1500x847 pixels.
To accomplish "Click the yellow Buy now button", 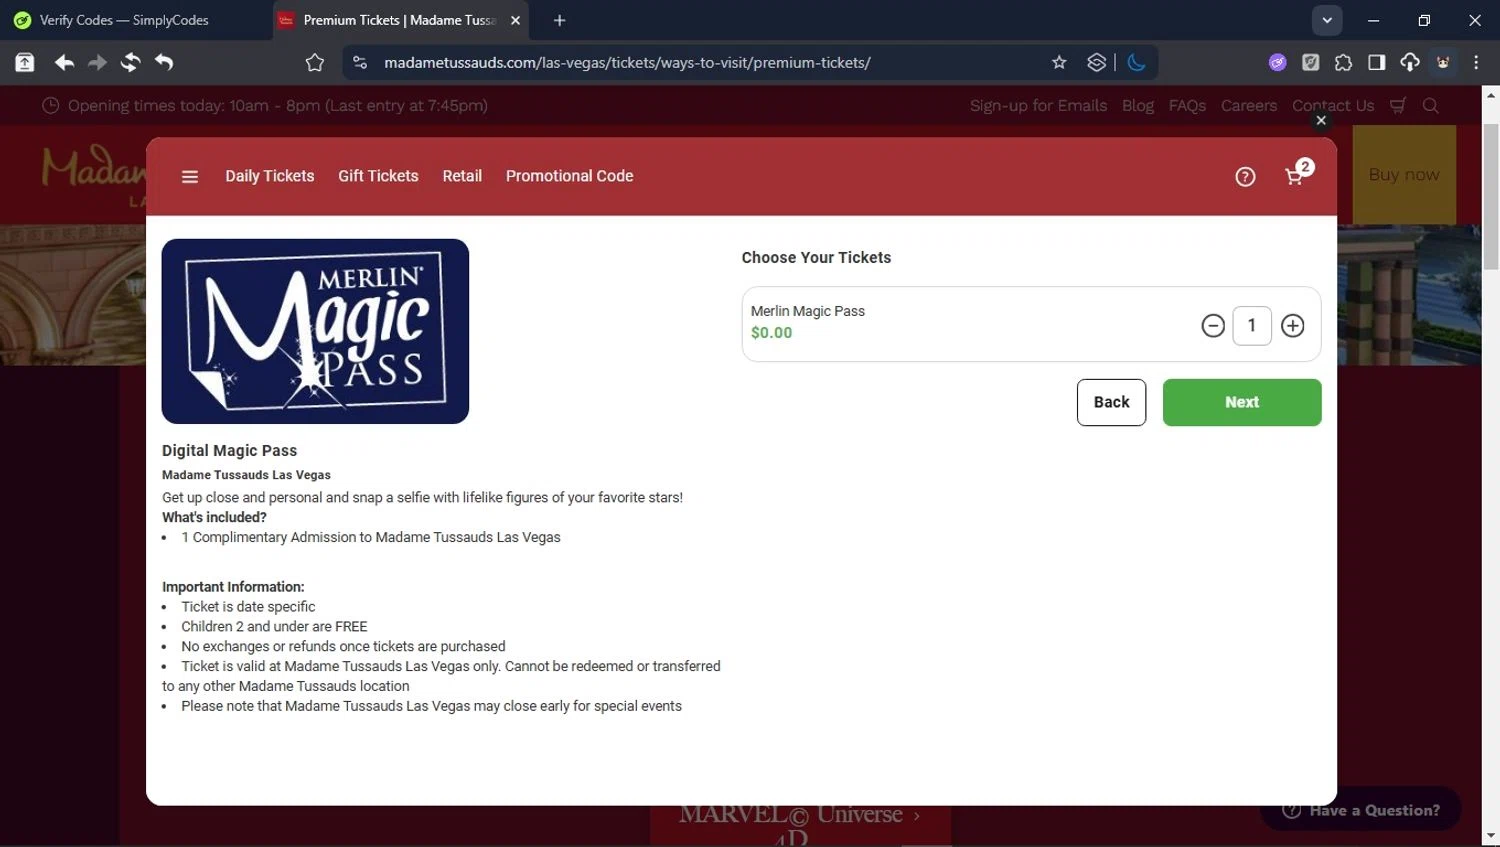I will coord(1404,174).
